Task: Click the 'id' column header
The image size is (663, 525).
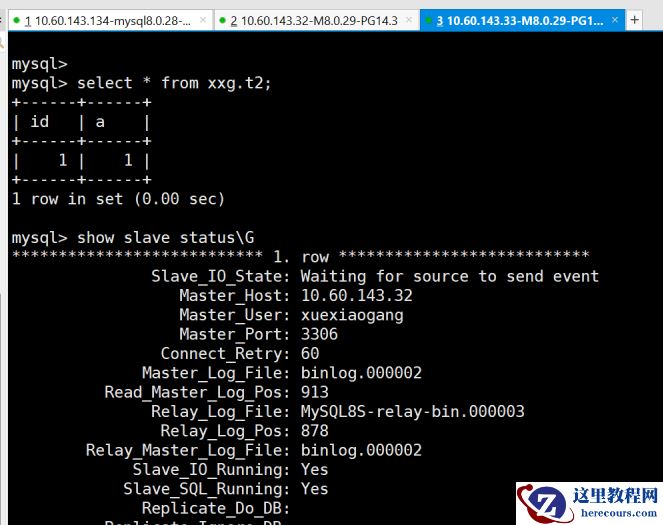Action: click(40, 122)
